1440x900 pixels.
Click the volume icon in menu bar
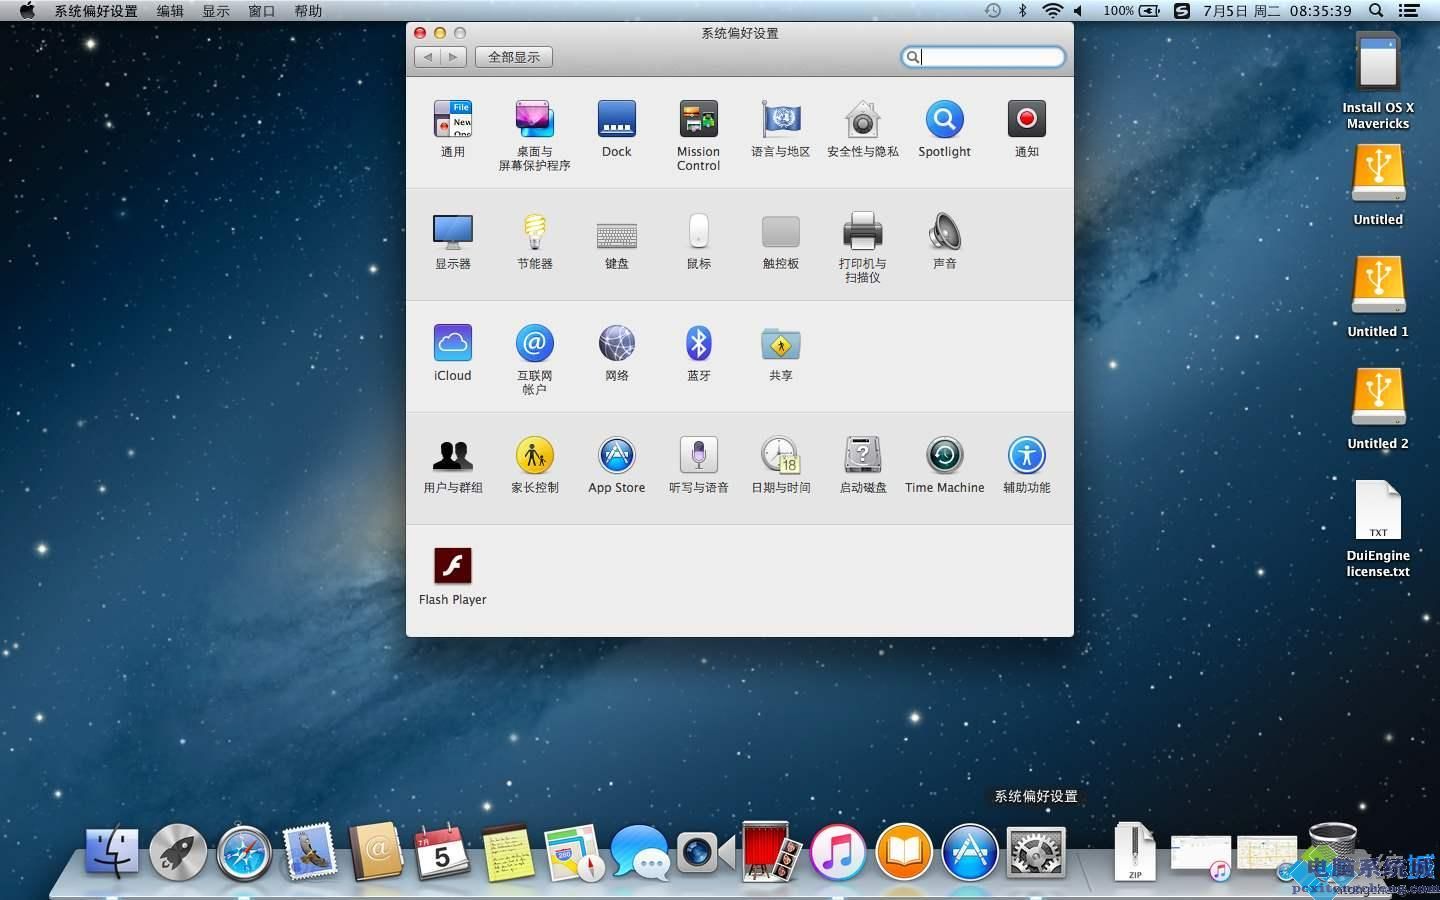point(1079,11)
